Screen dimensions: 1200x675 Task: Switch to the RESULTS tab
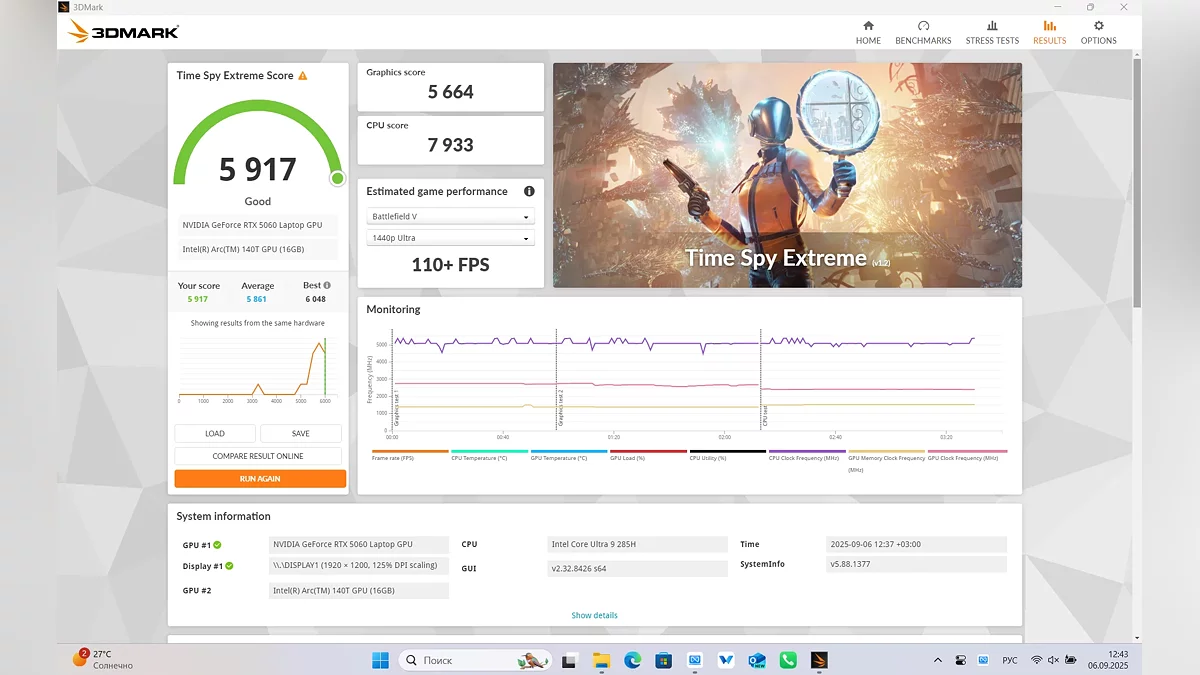1049,33
